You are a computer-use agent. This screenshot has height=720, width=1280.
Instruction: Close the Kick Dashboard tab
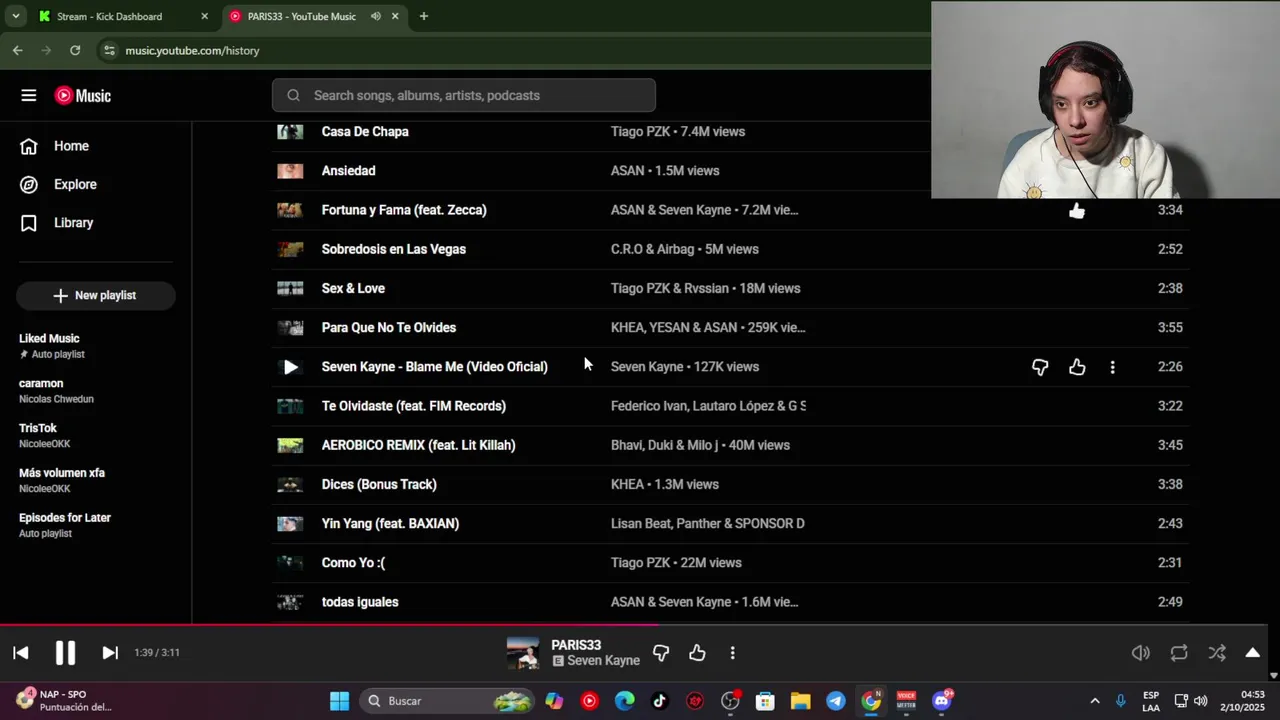click(204, 16)
